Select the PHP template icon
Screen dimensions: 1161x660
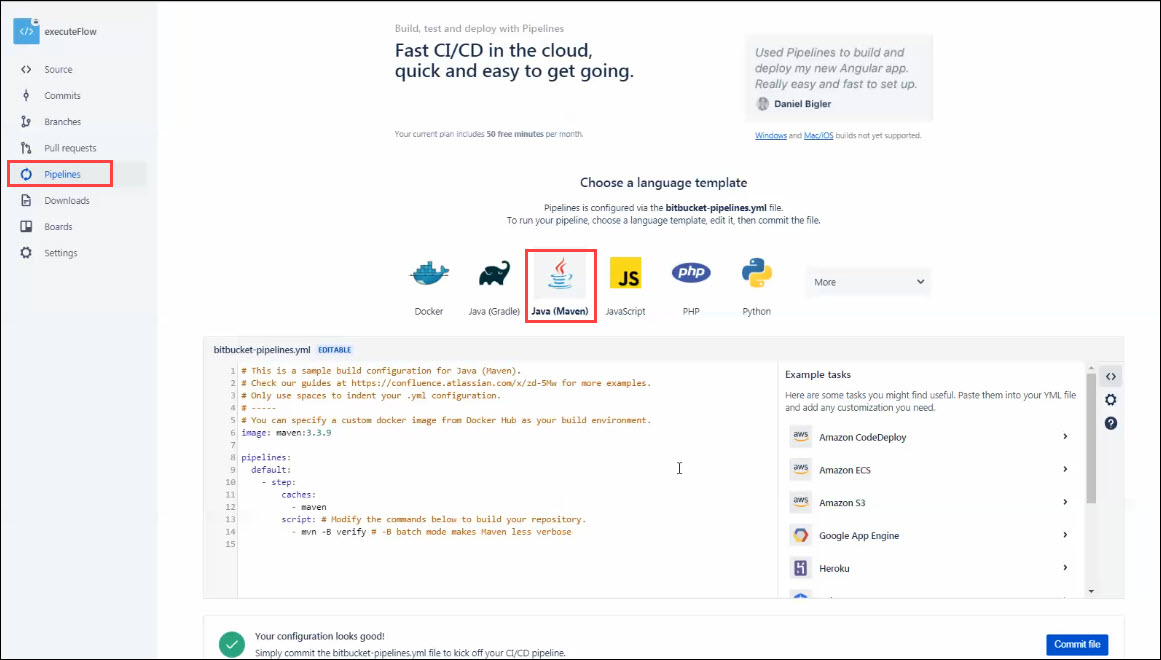tap(691, 273)
